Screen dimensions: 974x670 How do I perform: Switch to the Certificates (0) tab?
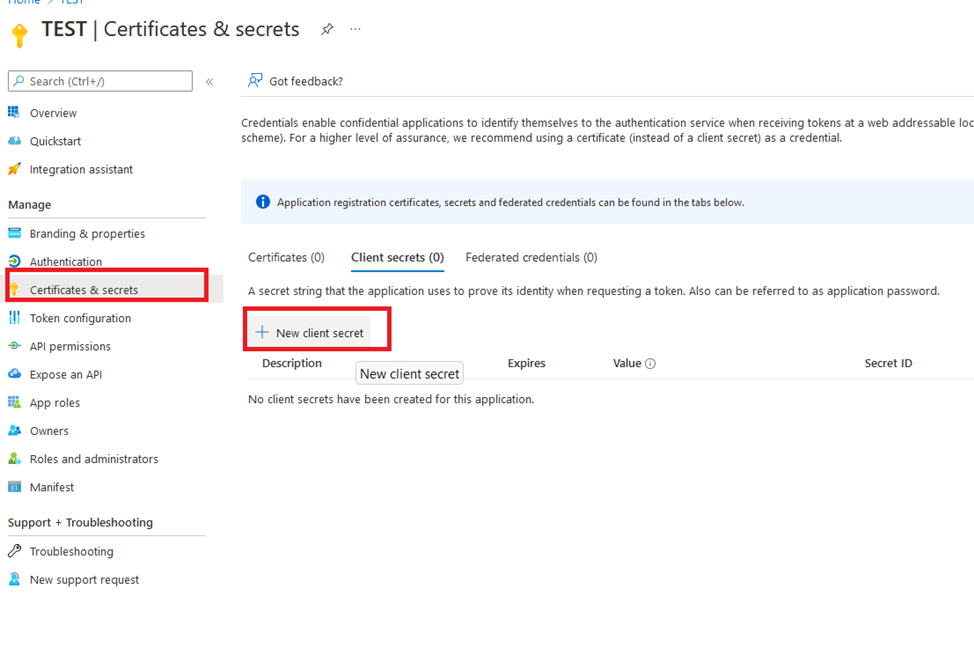286,258
